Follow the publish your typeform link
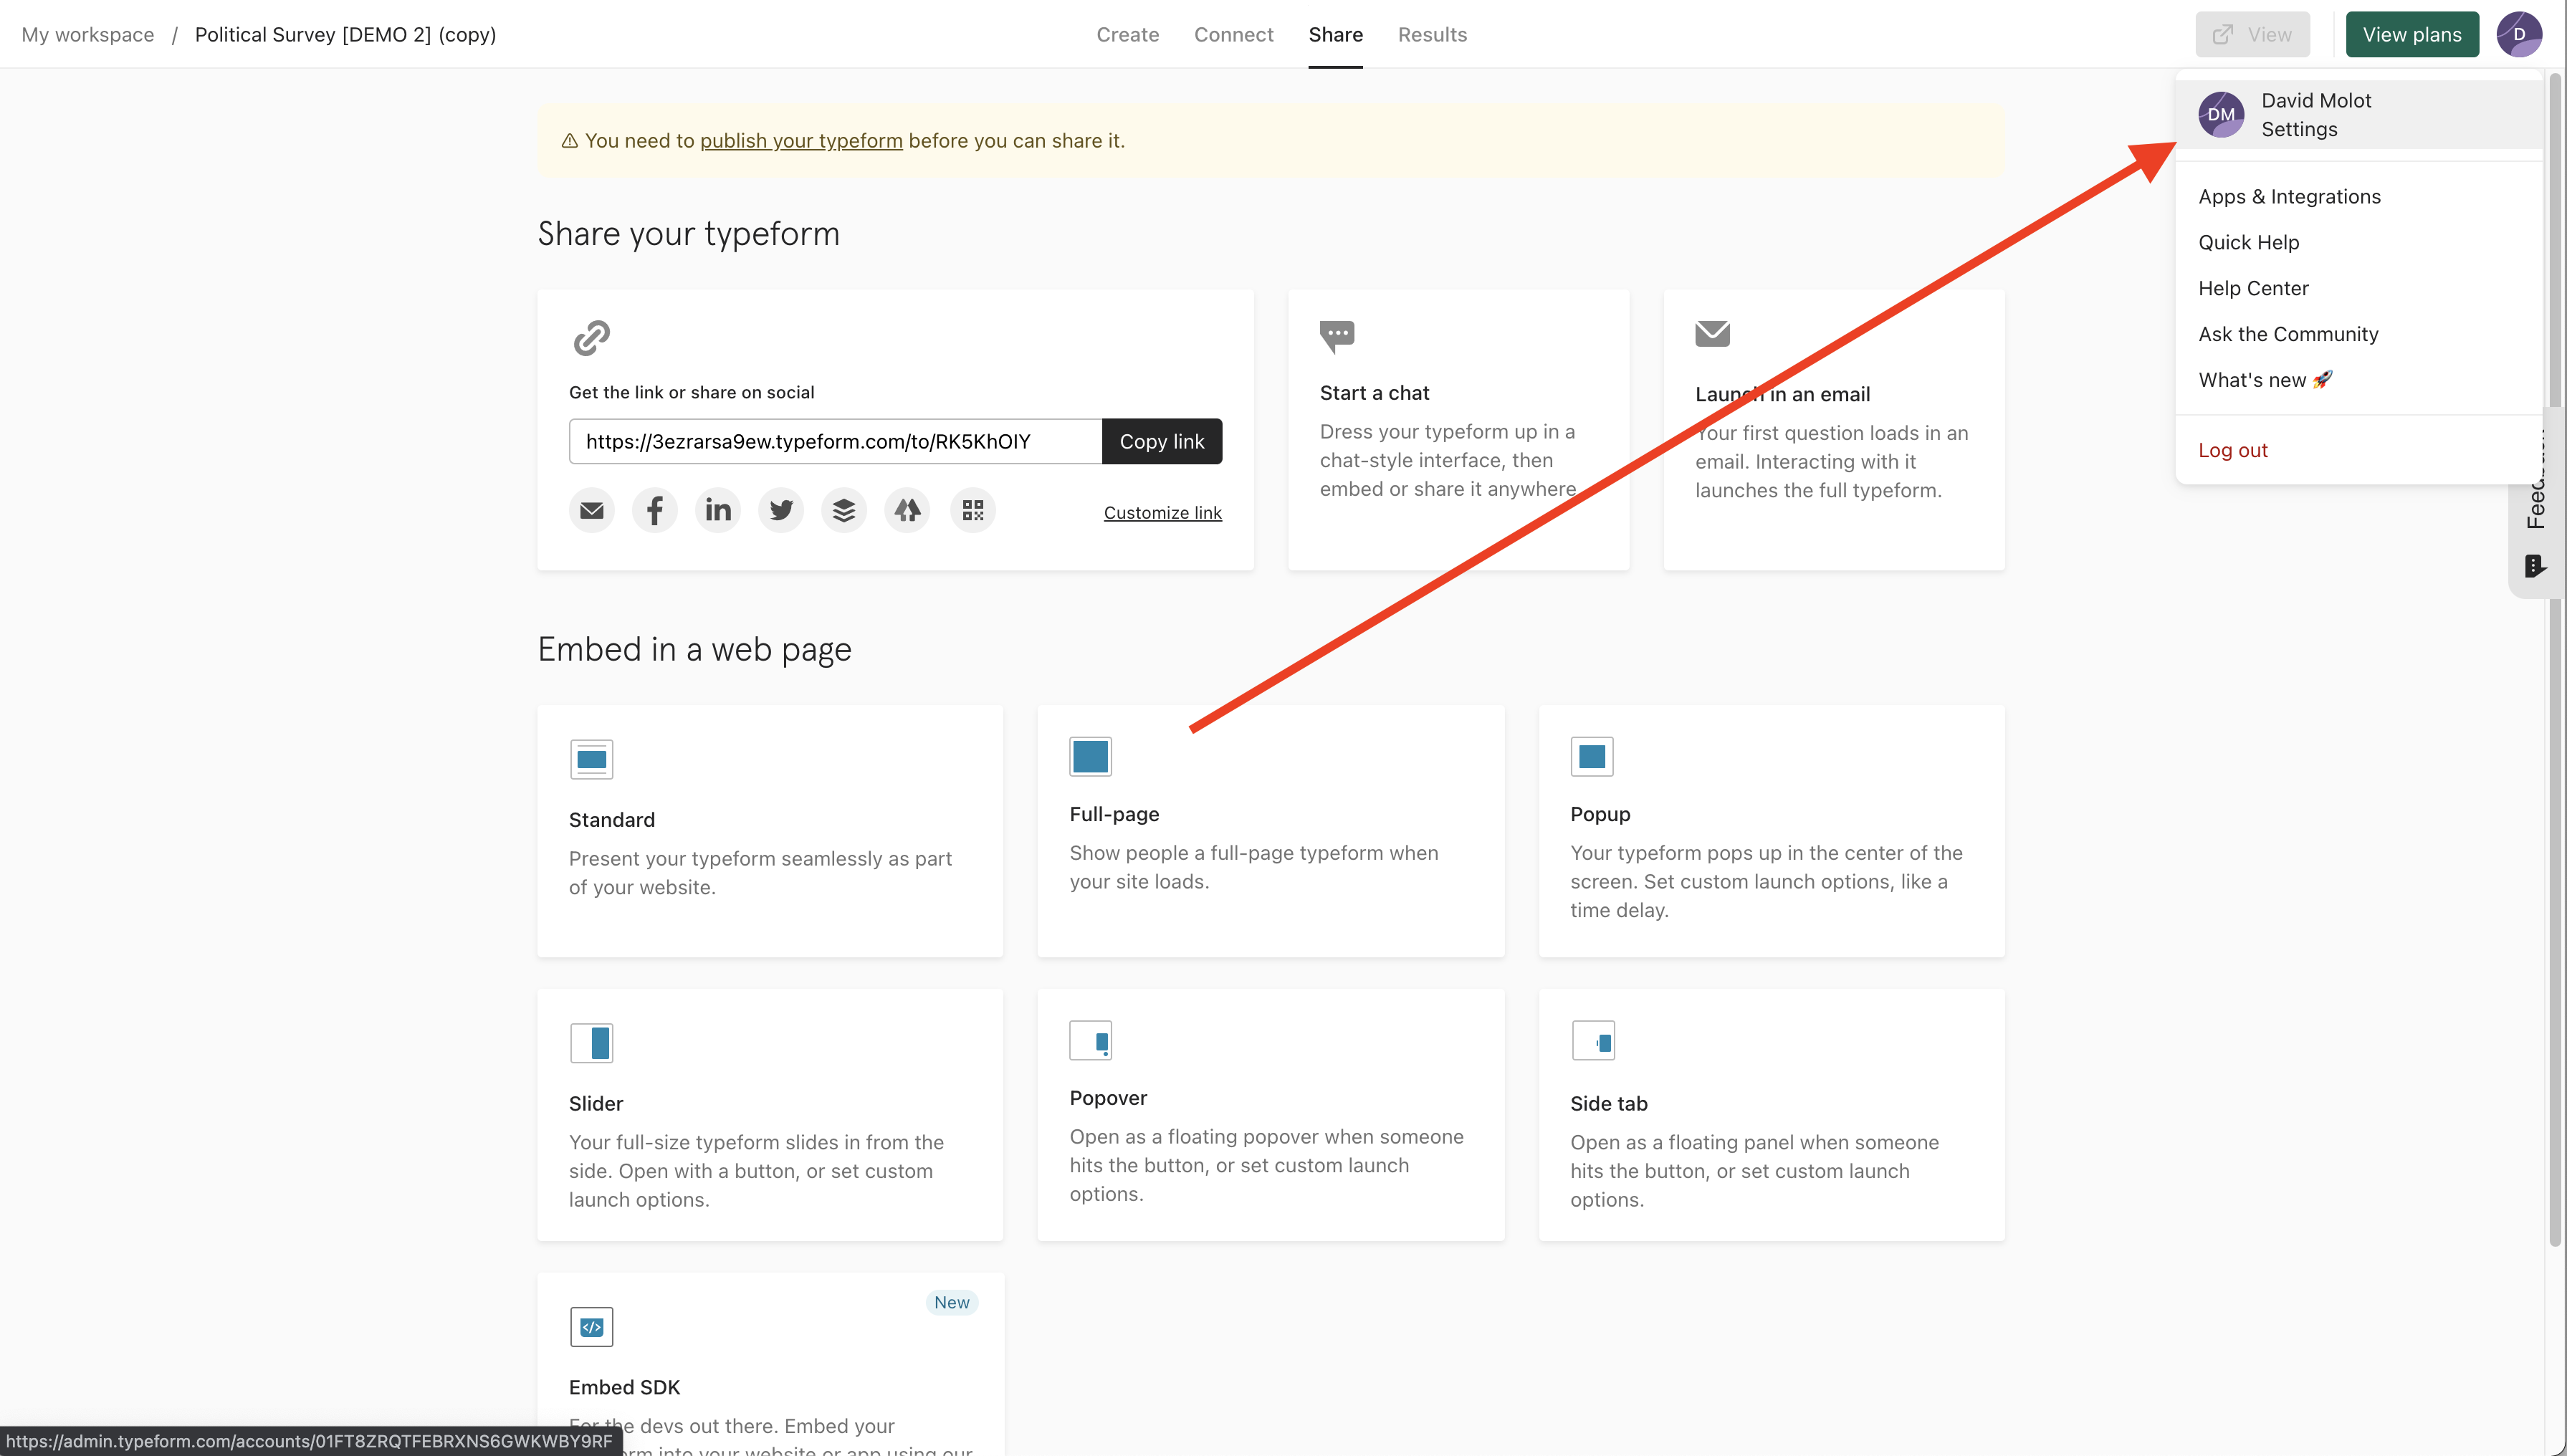 (x=800, y=141)
